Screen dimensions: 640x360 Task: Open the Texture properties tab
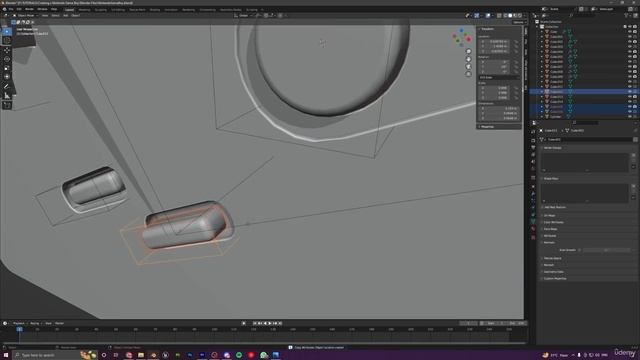coord(533,237)
